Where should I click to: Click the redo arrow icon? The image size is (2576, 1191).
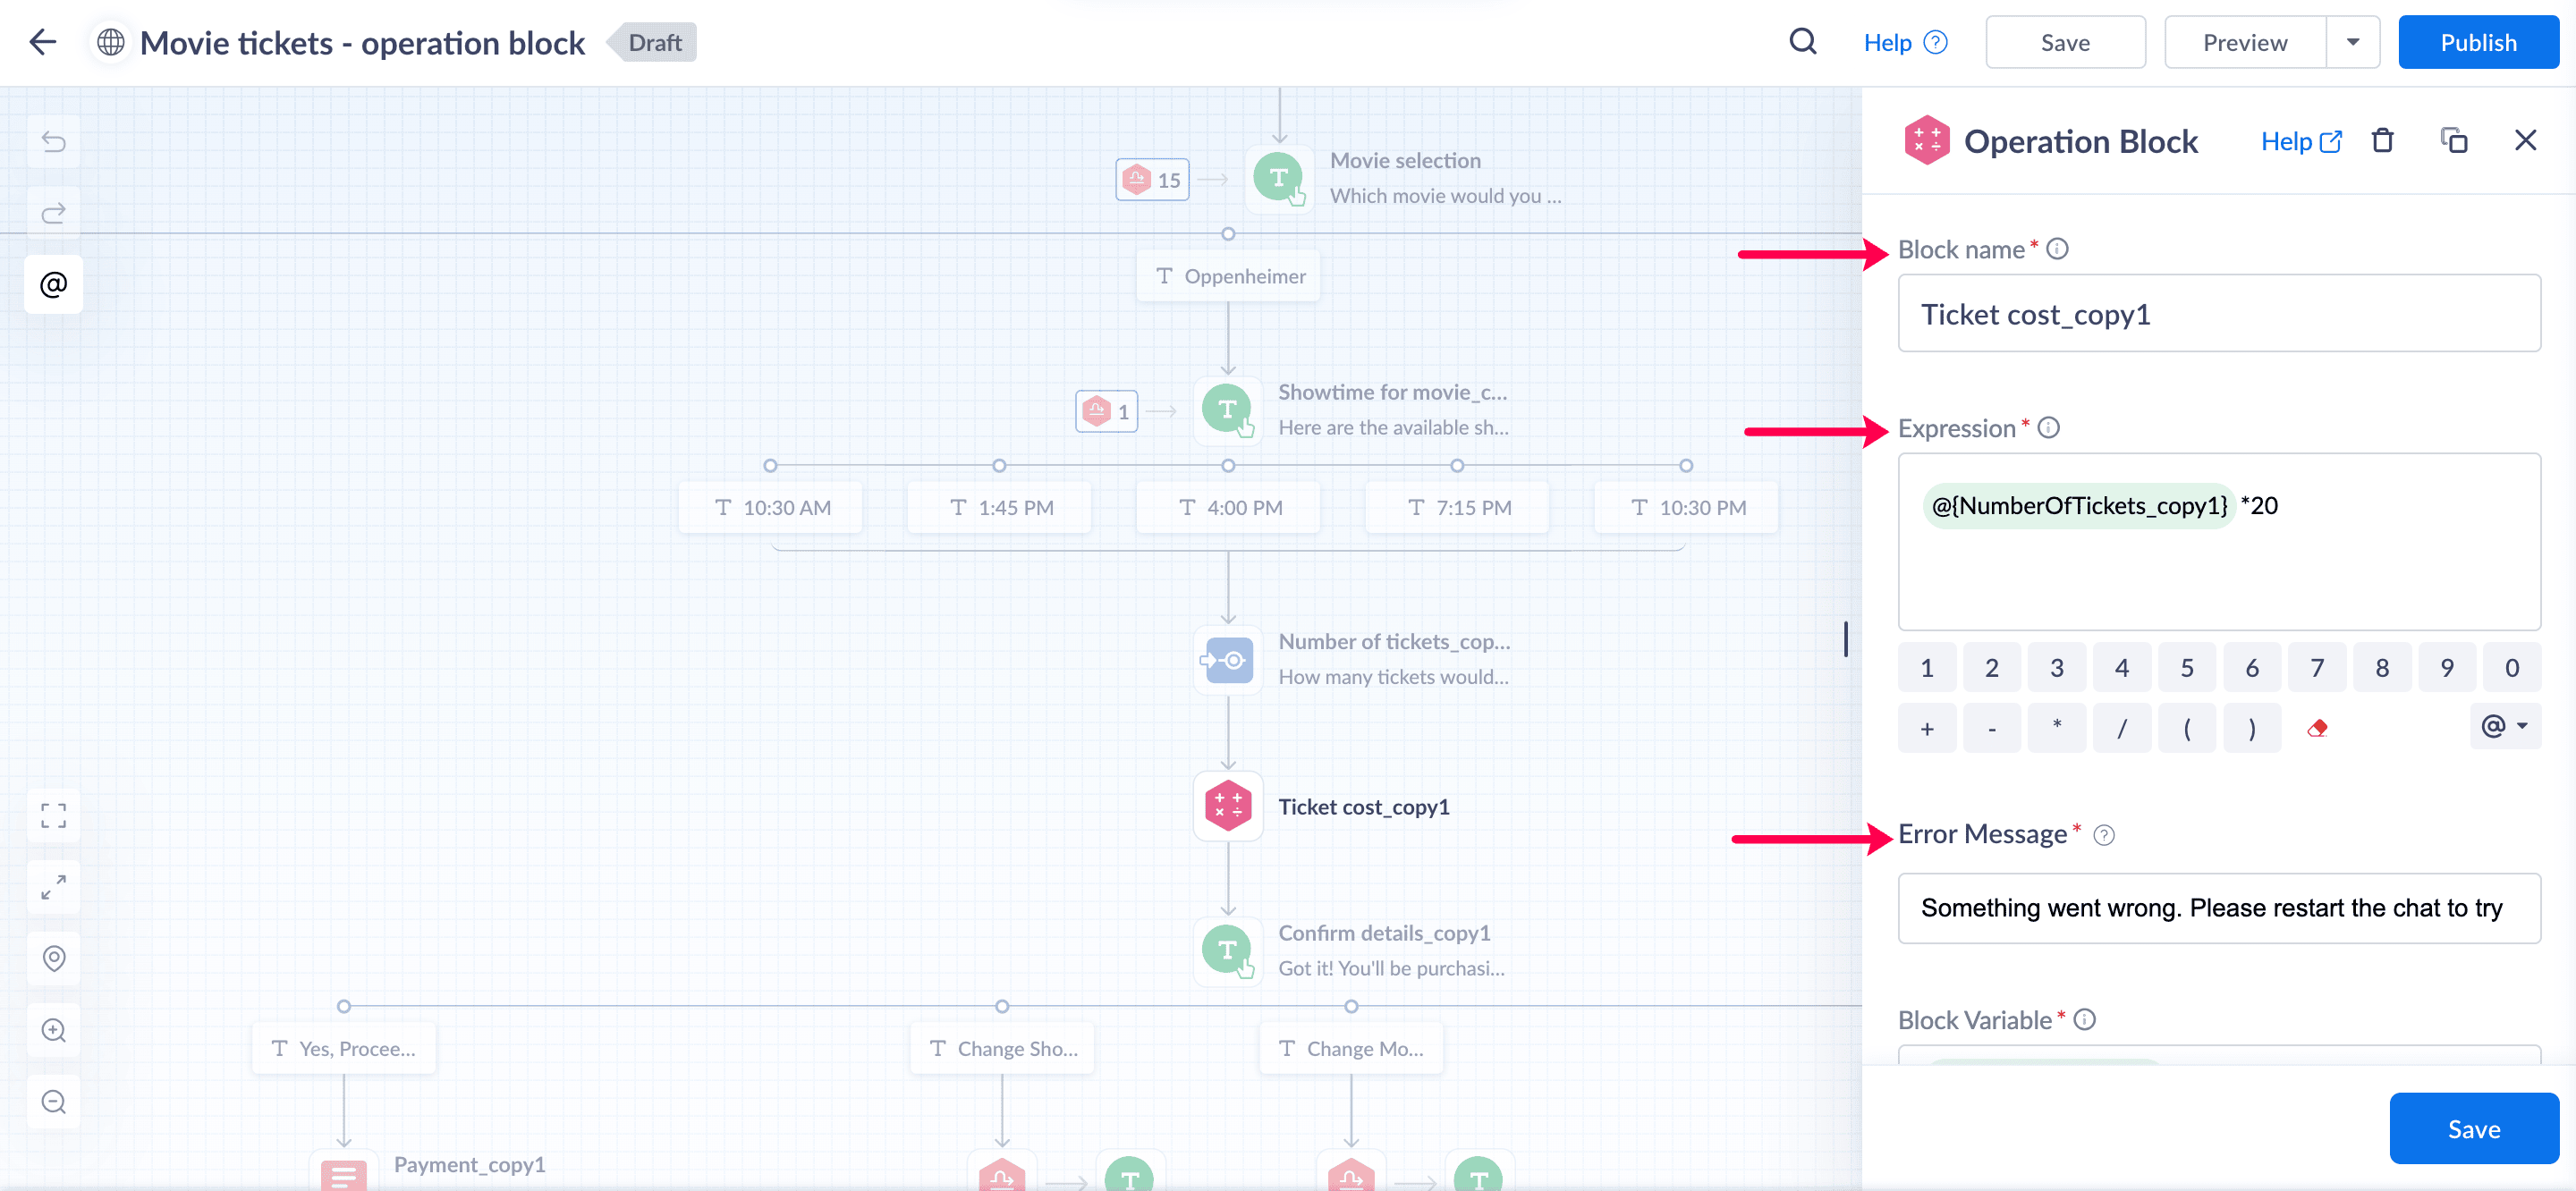pyautogui.click(x=54, y=213)
